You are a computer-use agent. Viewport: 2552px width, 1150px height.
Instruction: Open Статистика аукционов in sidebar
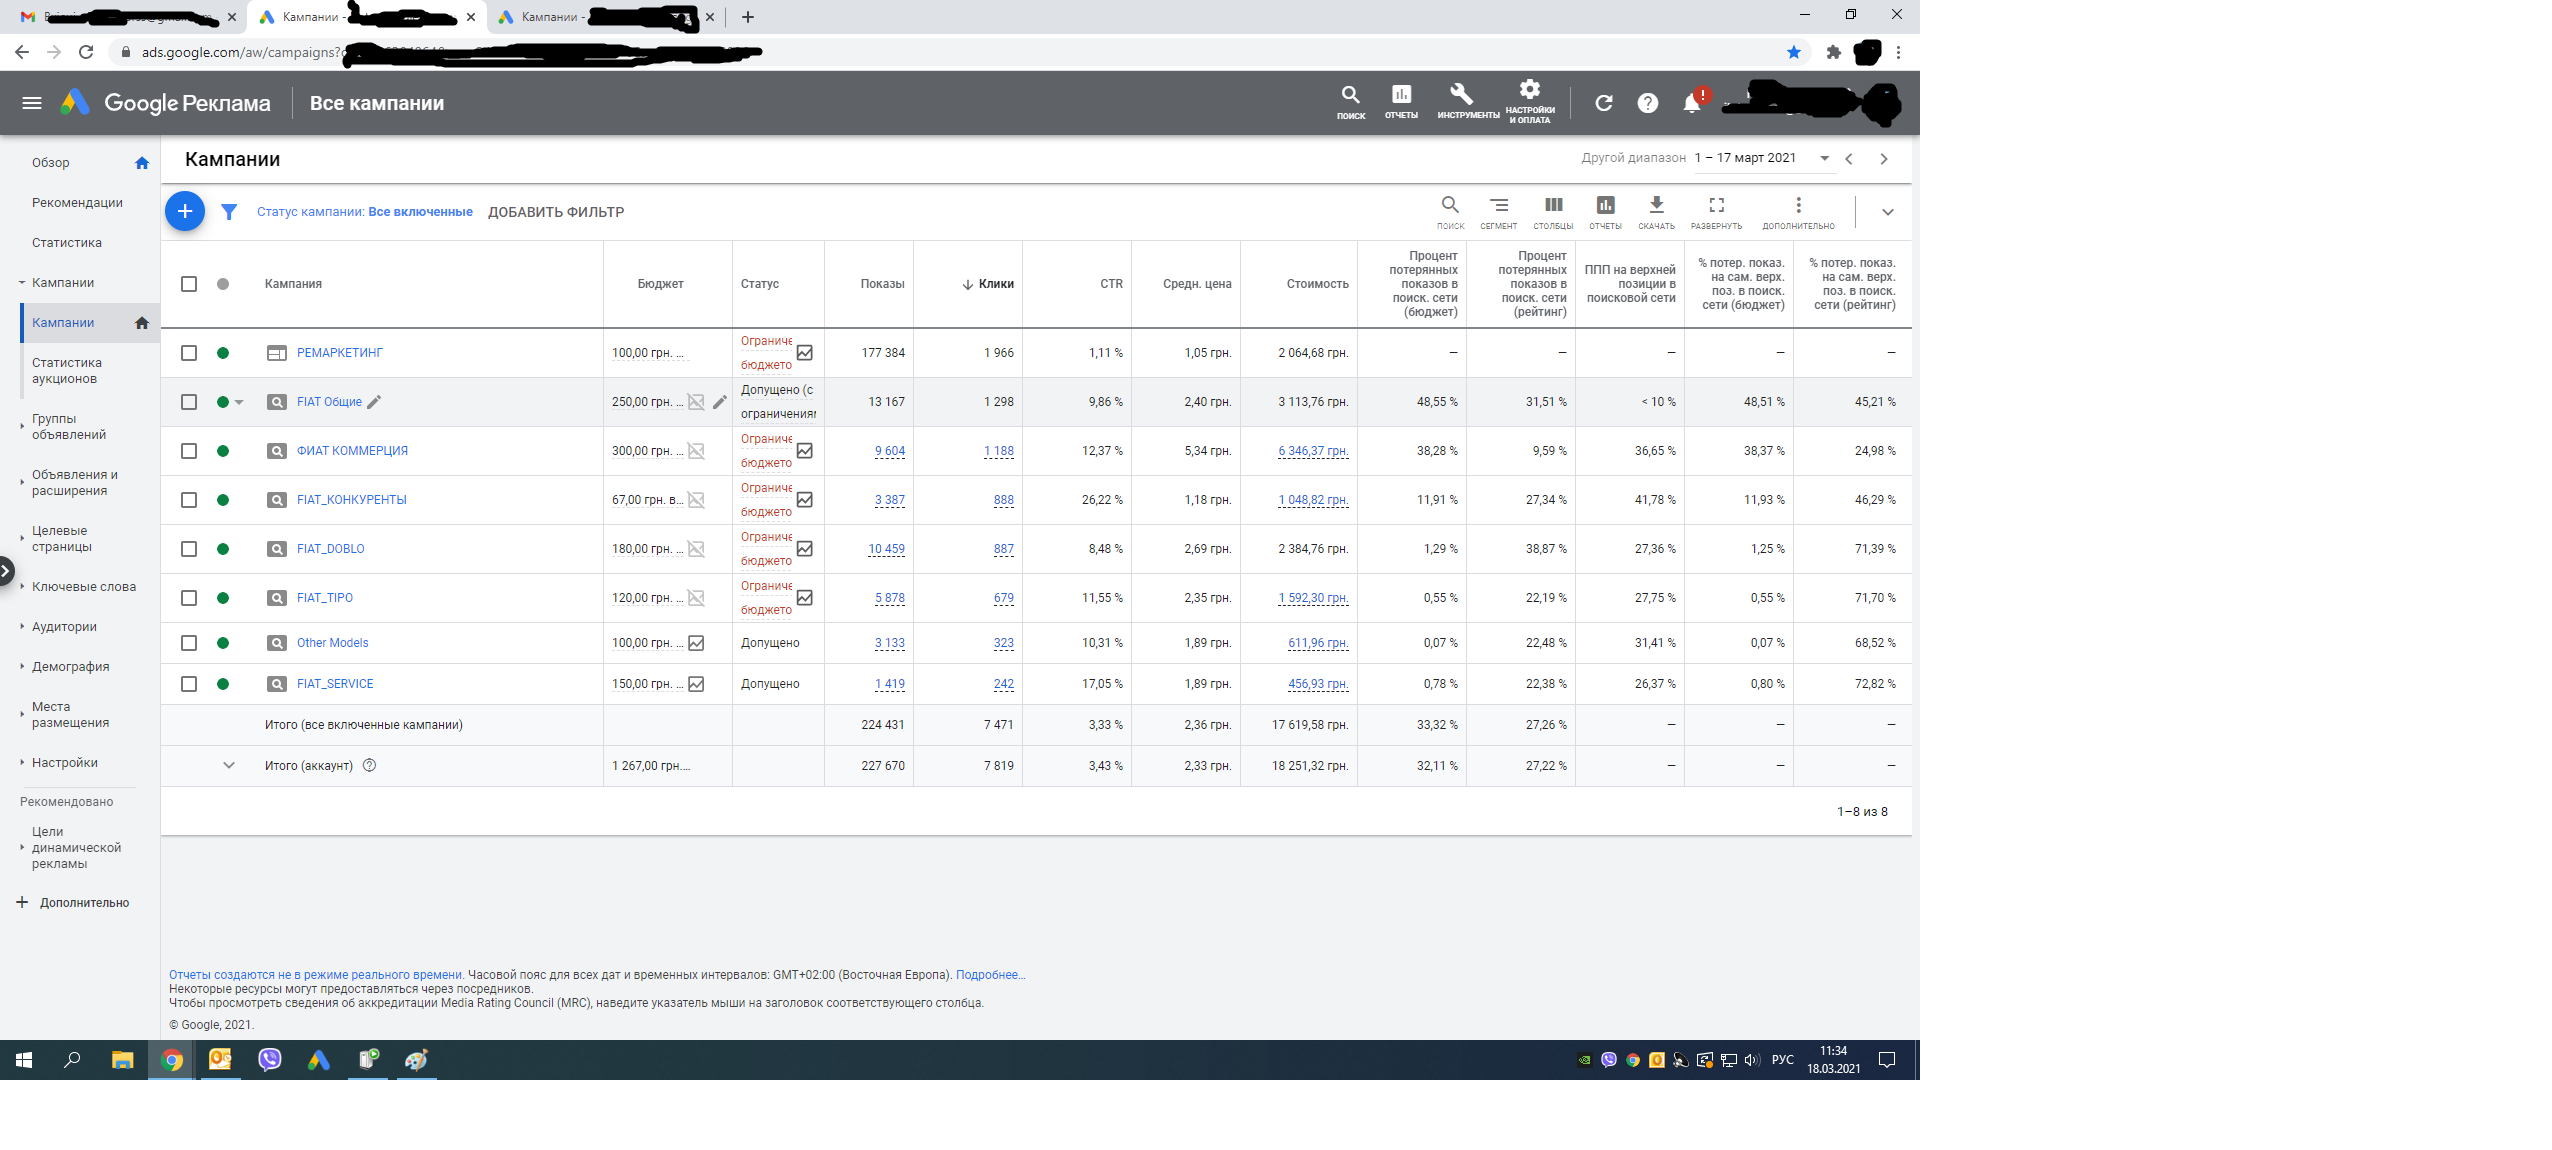67,371
